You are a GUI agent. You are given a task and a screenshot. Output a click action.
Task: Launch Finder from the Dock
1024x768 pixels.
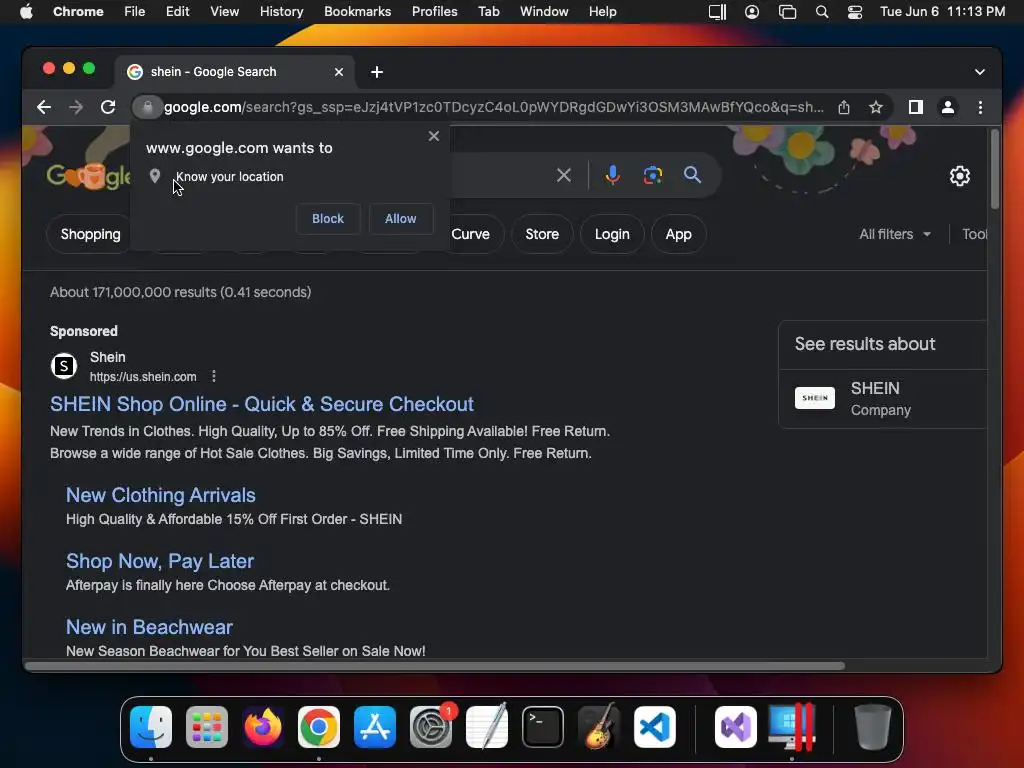151,727
